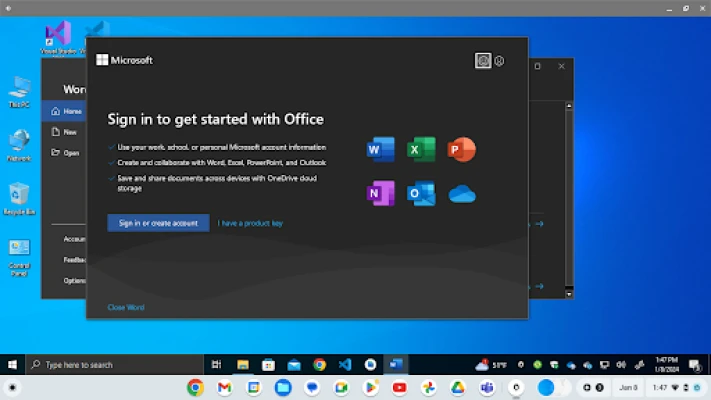Screen dimensions: 711x400
Task: Click the down arrow of Word's scrollbar
Action: click(x=570, y=293)
